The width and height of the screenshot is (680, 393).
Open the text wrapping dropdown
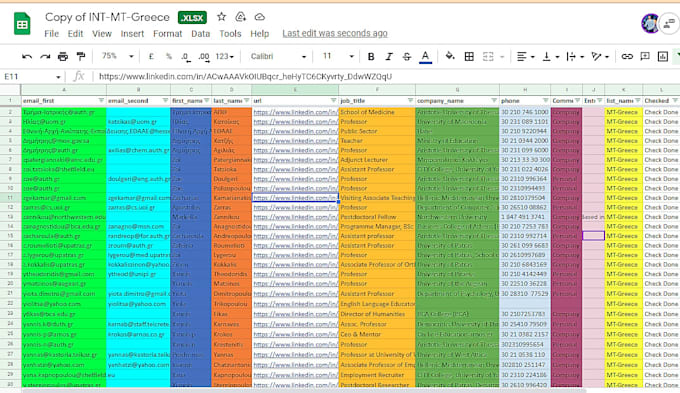click(x=575, y=56)
